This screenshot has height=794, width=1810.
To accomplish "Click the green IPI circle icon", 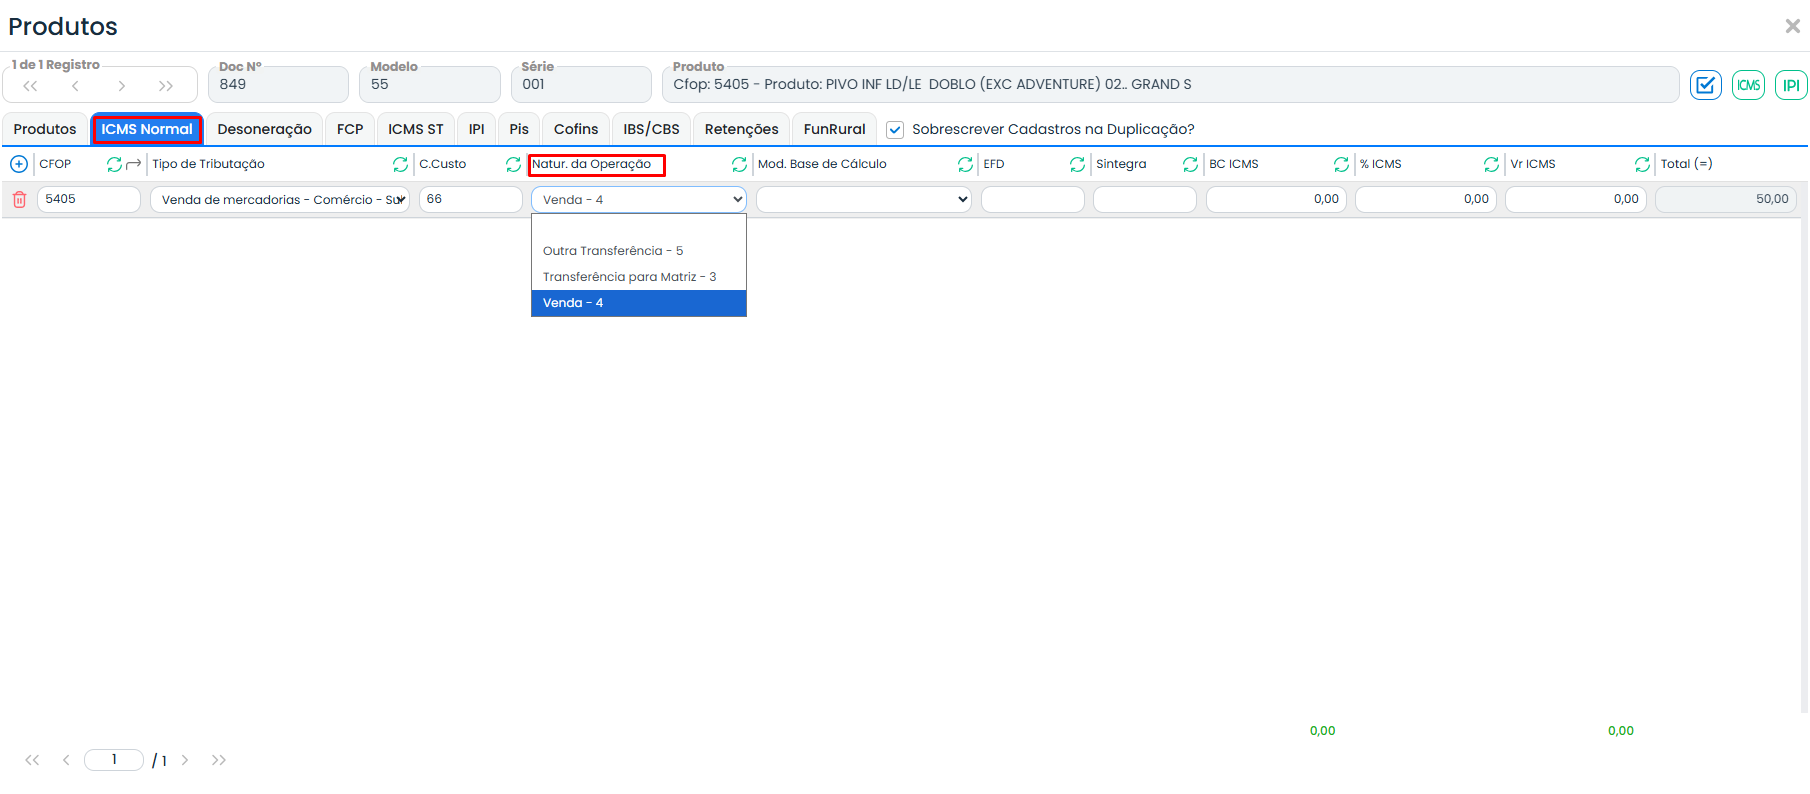I will click(x=1790, y=85).
